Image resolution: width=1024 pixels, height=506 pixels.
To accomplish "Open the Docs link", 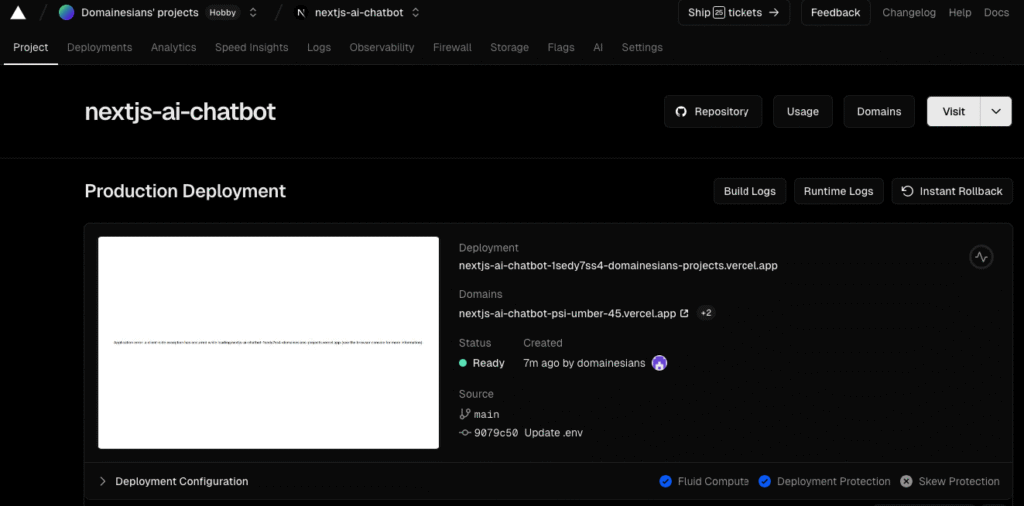I will click(x=996, y=12).
